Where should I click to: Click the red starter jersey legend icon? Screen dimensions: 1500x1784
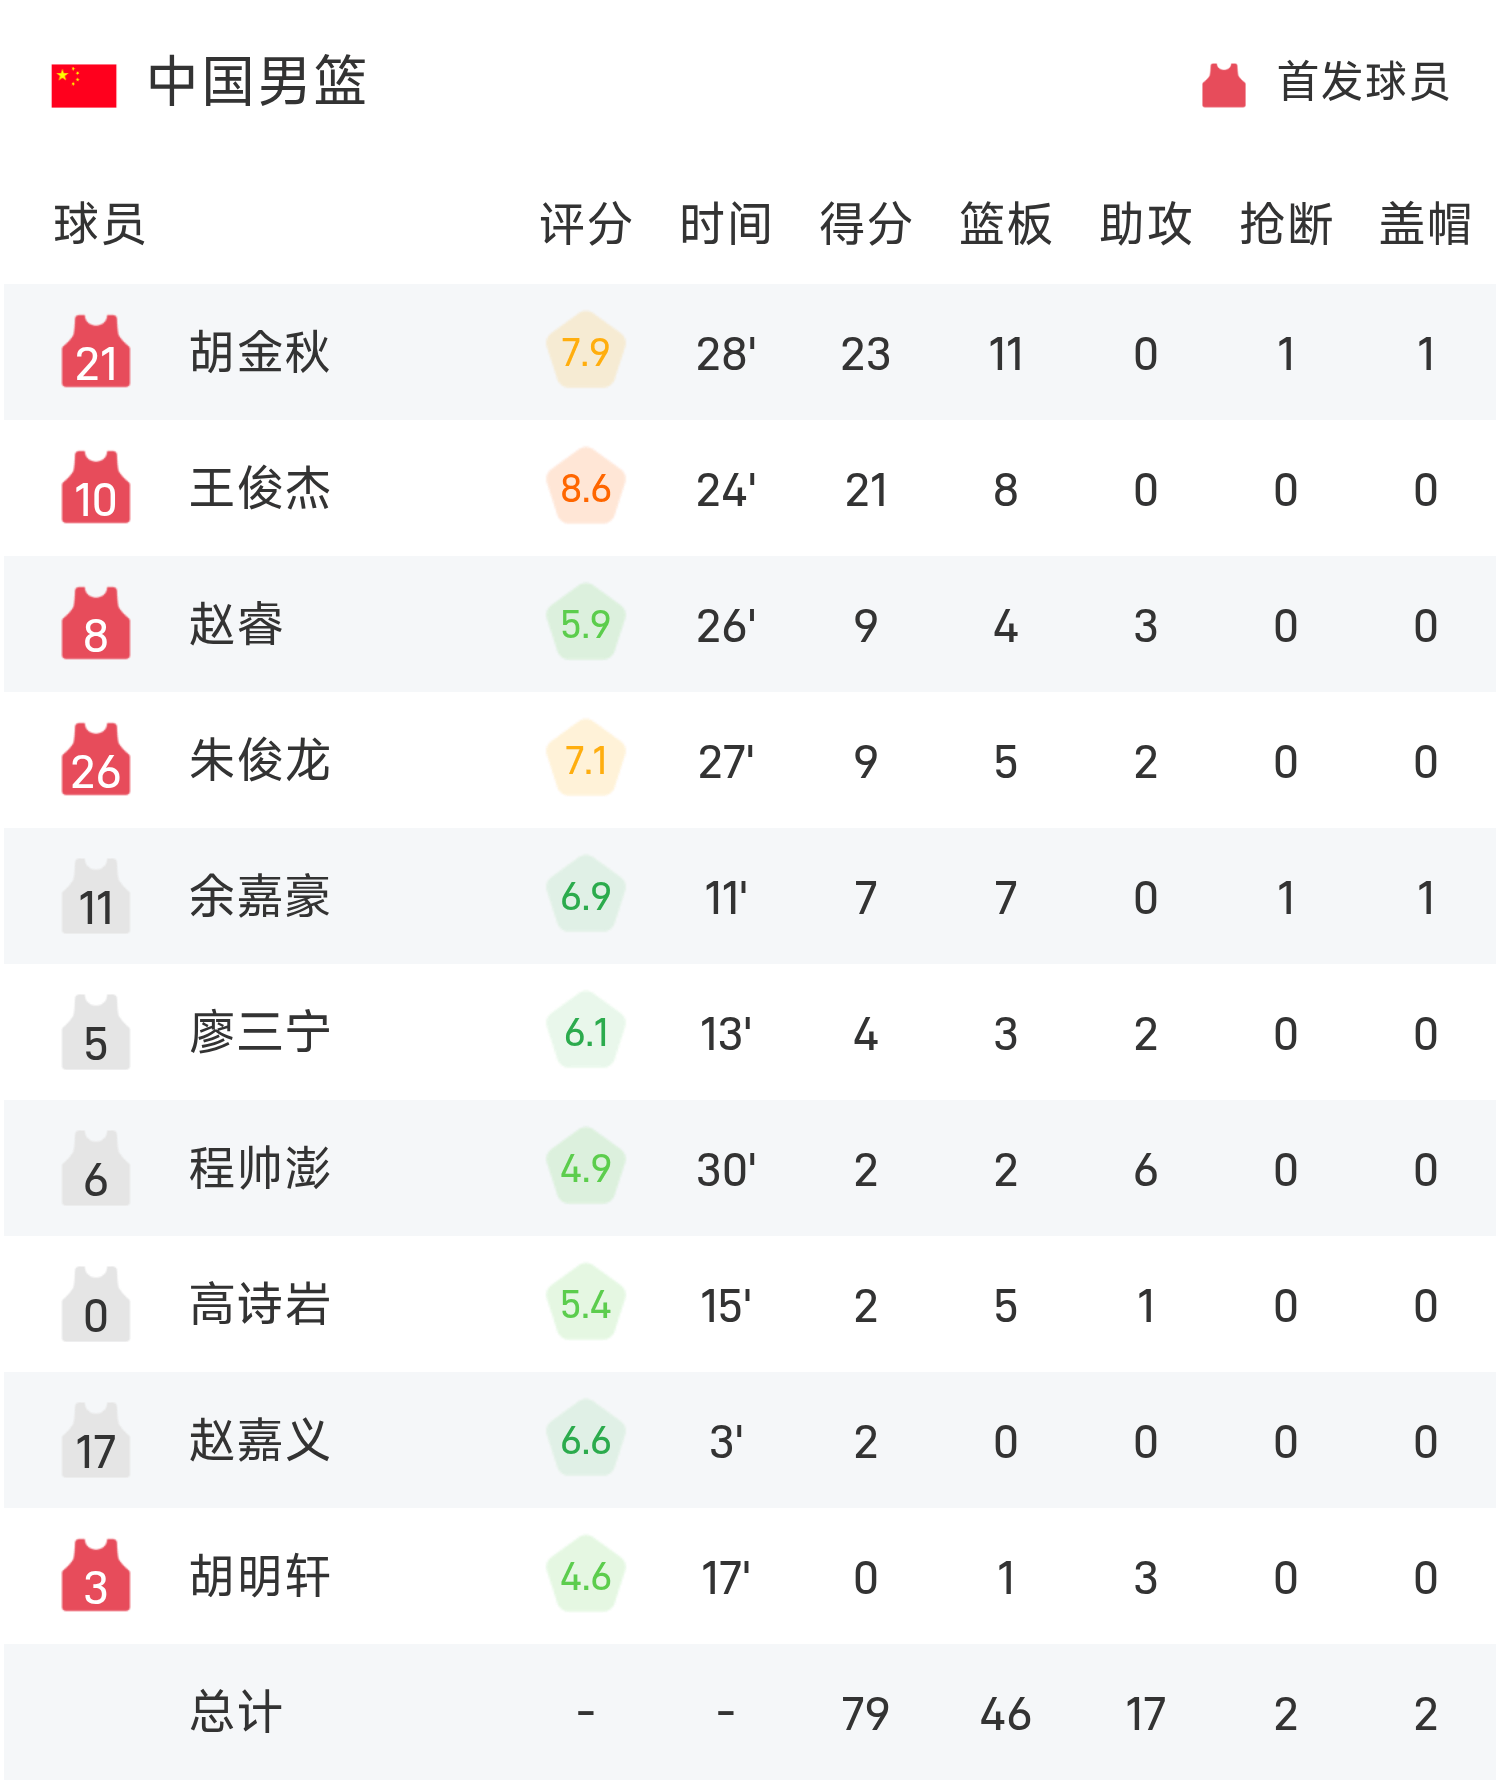pos(1223,85)
